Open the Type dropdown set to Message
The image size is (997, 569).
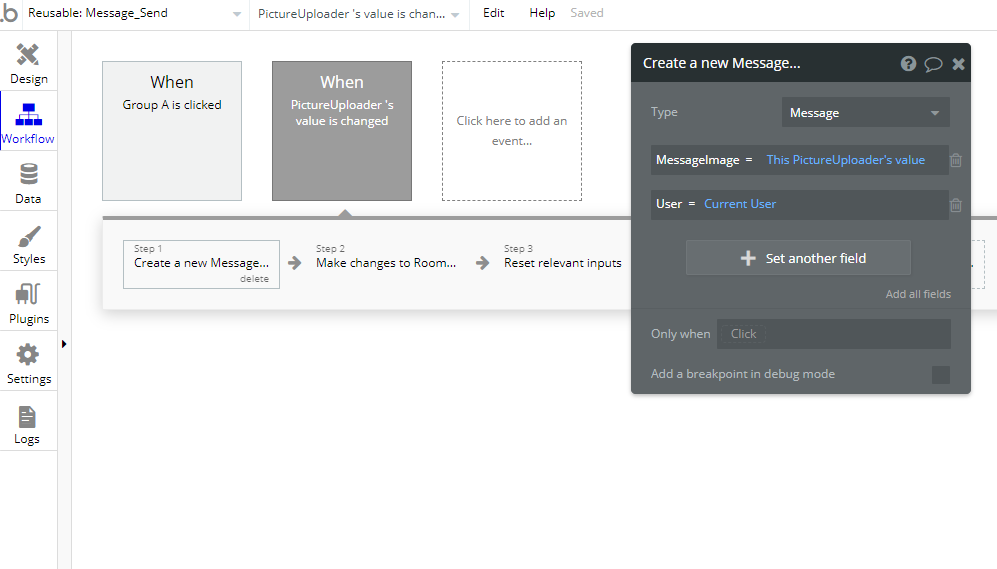(x=865, y=113)
